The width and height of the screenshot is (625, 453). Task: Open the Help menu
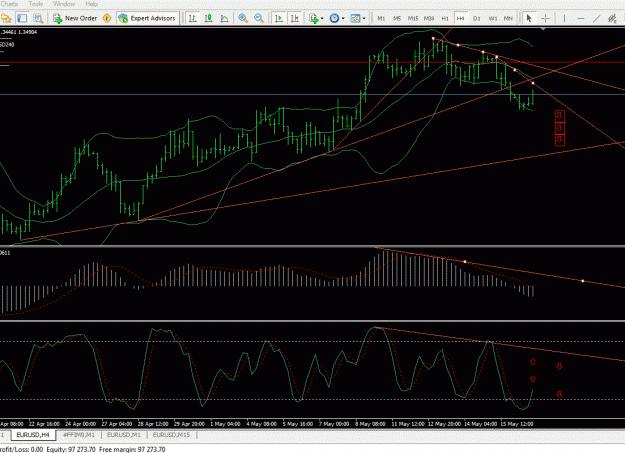pos(91,4)
